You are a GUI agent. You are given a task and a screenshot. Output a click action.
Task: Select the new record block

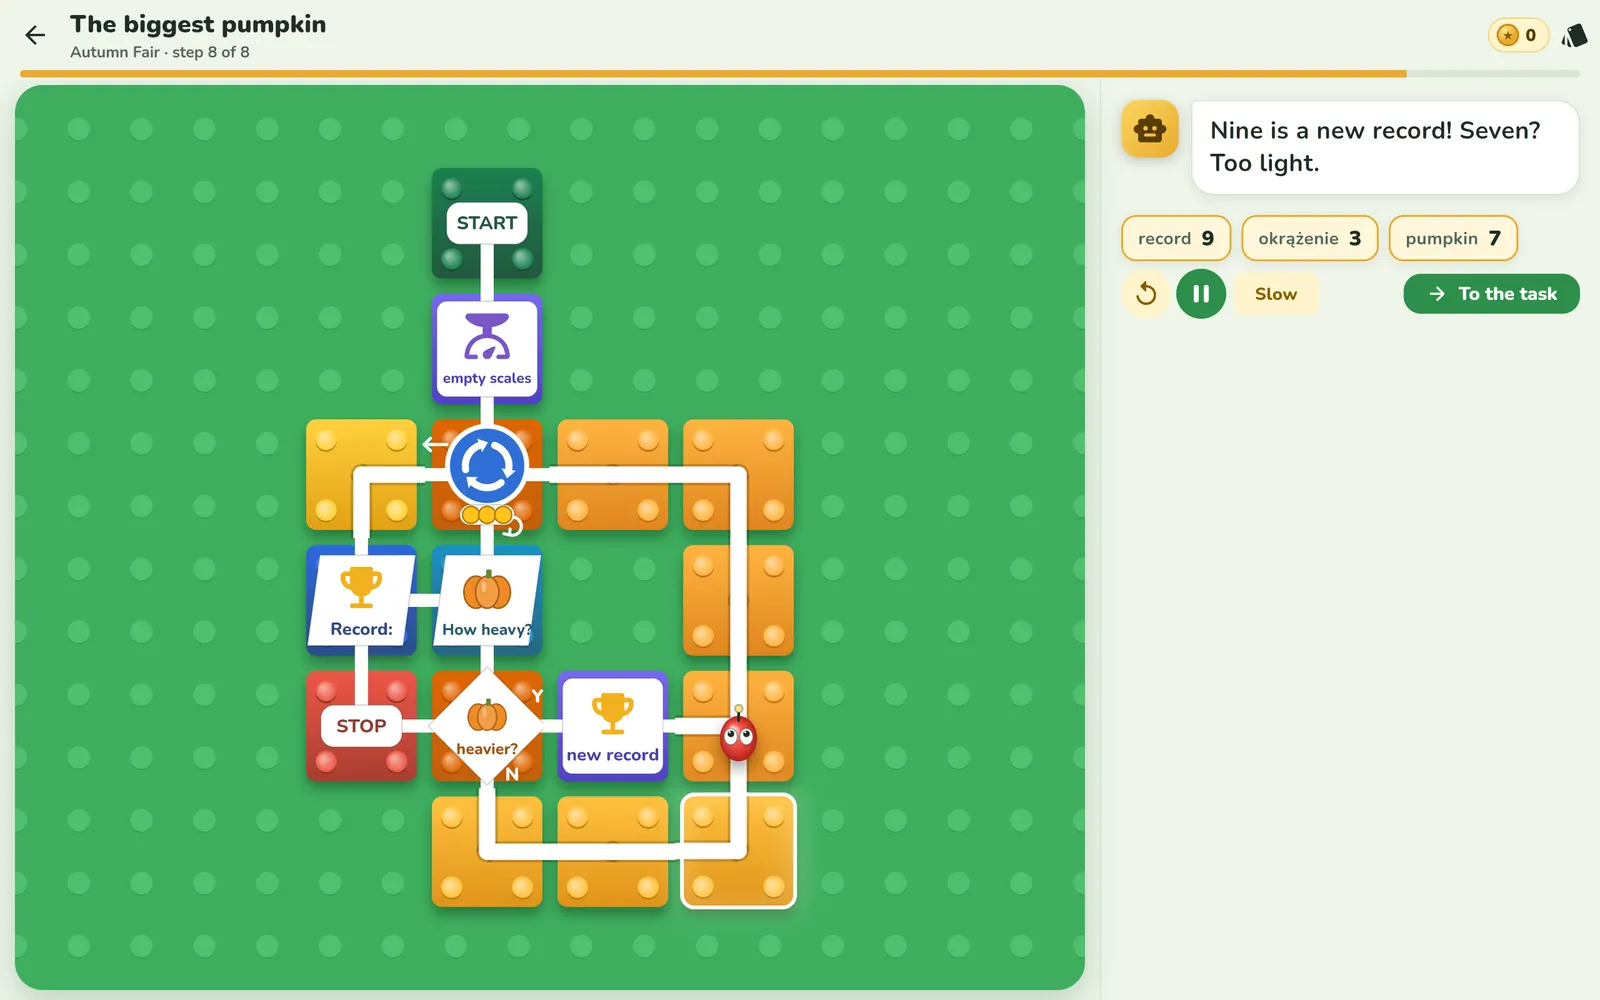[613, 726]
